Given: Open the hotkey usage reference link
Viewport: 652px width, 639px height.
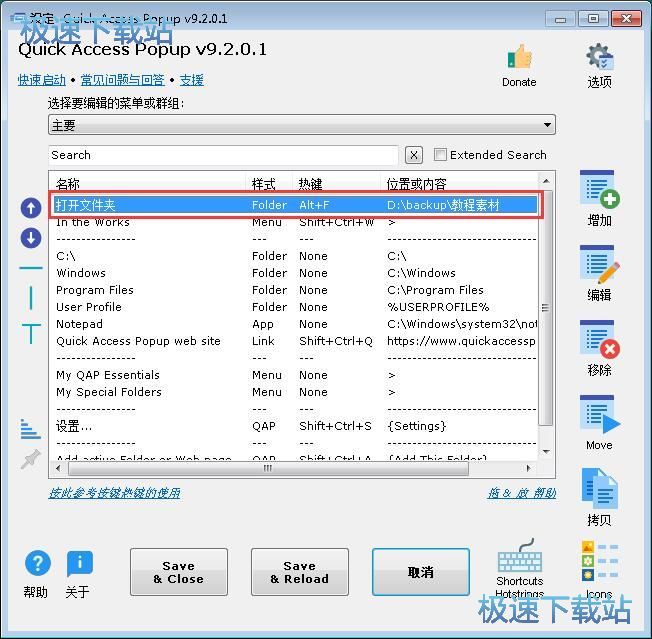Looking at the screenshot, I should point(114,493).
